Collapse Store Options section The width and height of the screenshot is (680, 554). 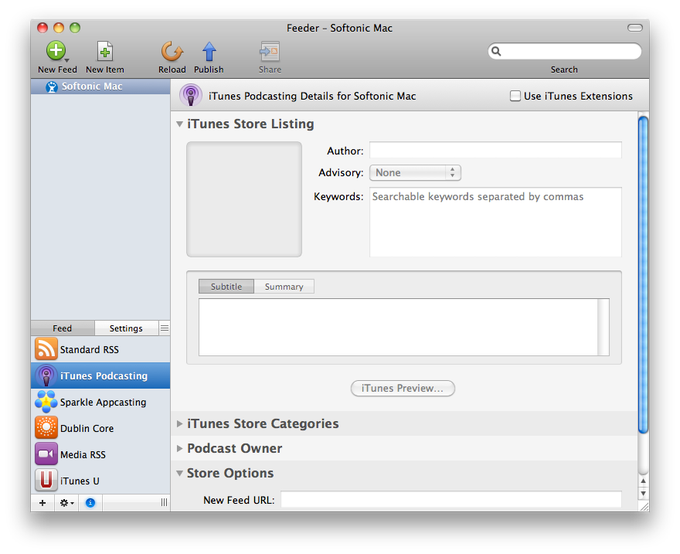180,473
